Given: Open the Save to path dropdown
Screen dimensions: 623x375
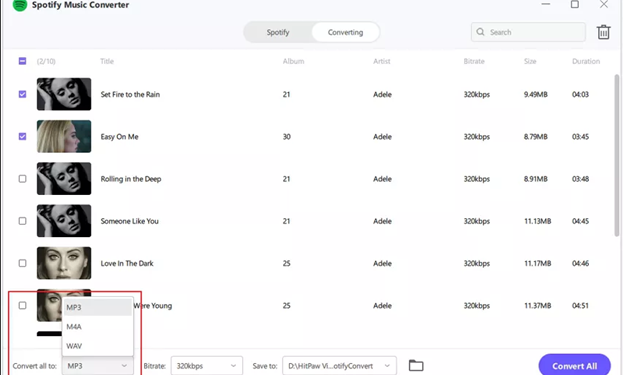Looking at the screenshot, I should [x=339, y=366].
